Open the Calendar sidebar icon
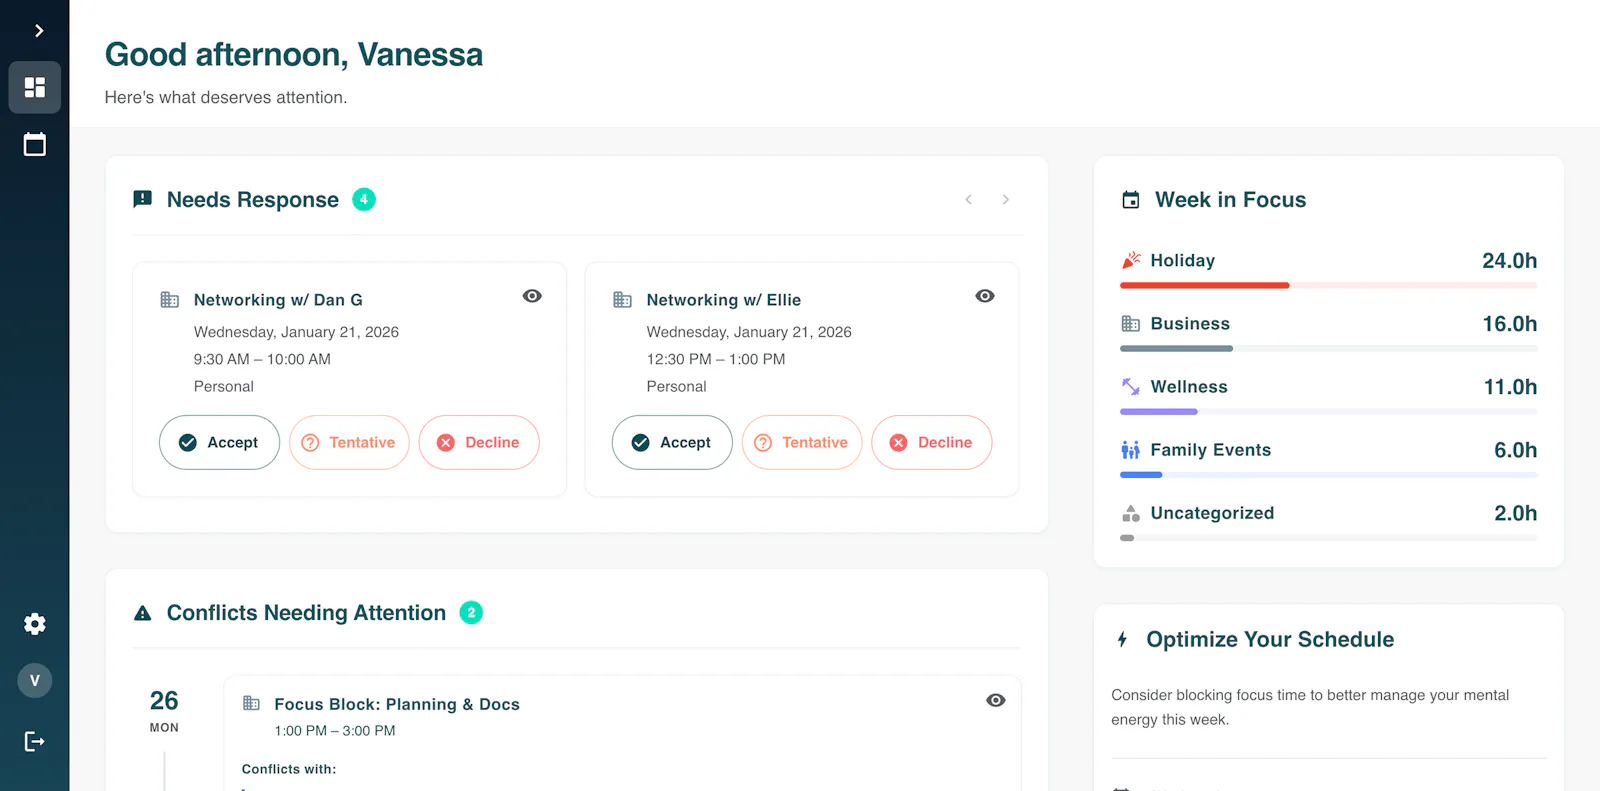Viewport: 1600px width, 791px height. pos(35,144)
